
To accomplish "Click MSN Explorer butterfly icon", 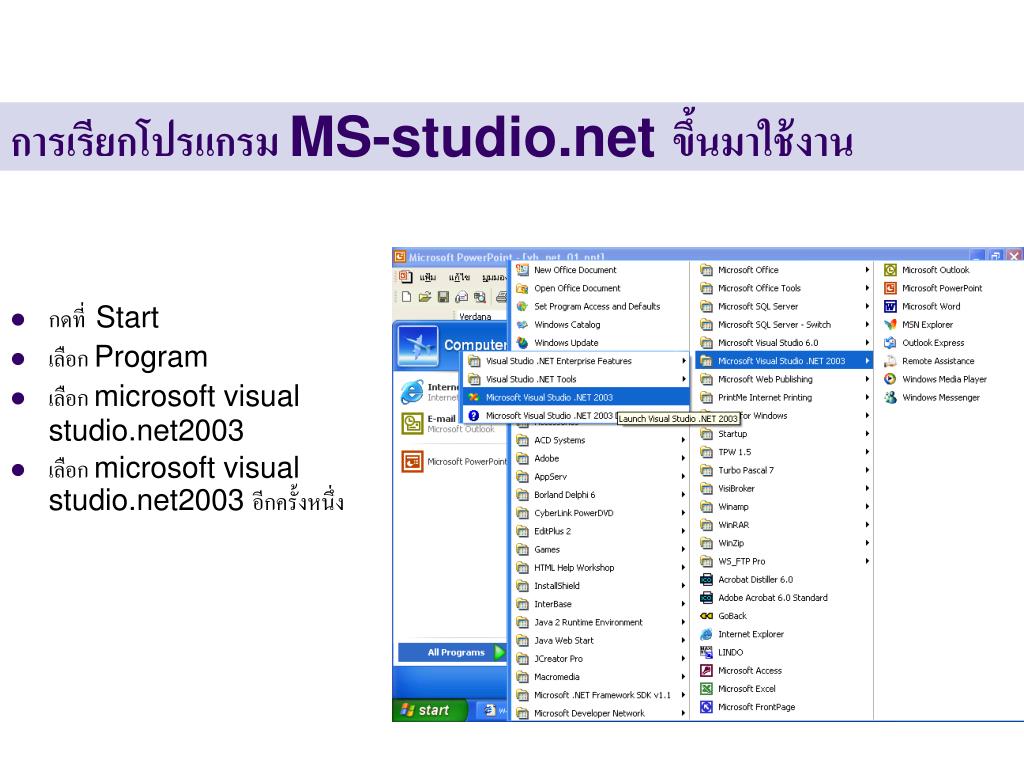I will (x=890, y=324).
